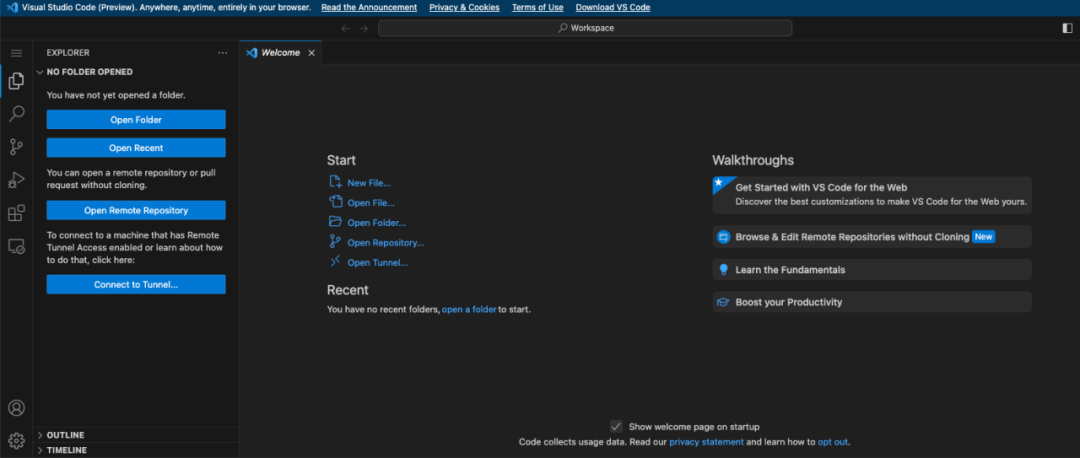The width and height of the screenshot is (1080, 458).
Task: Click the opt out link
Action: [833, 442]
